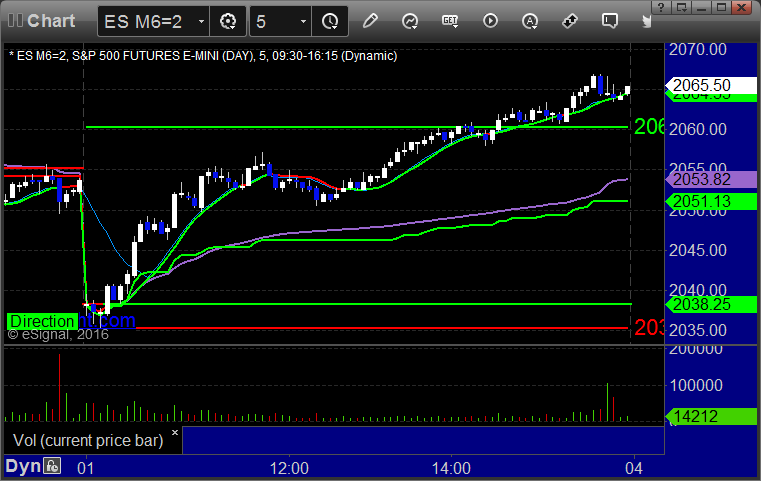Select the 2065.50 current price marker
This screenshot has width=761, height=481.
(x=711, y=85)
